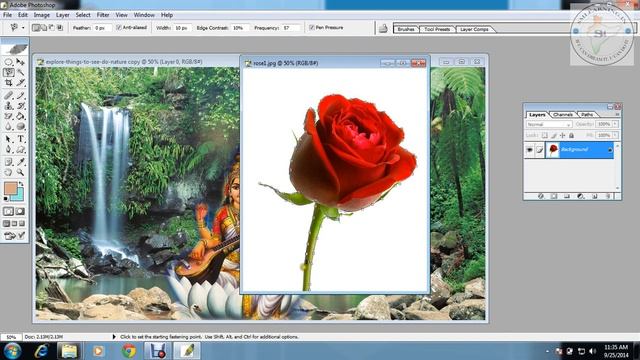This screenshot has width=640, height=360.
Task: Toggle the Anti-aliased checkbox
Action: tap(119, 27)
